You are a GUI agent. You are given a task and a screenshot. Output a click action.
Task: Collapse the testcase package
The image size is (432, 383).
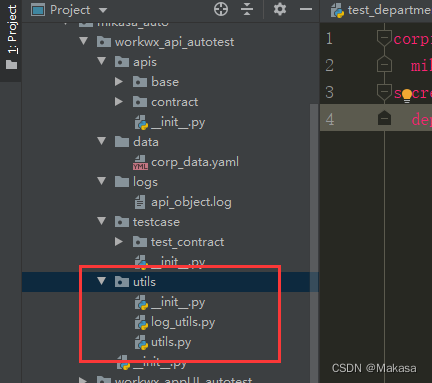(x=102, y=221)
